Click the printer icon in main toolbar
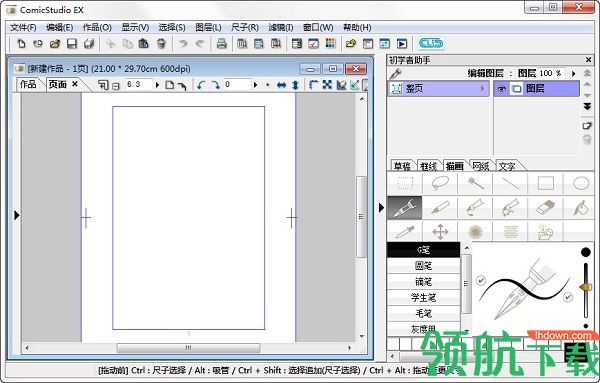The image size is (600, 383). point(222,44)
